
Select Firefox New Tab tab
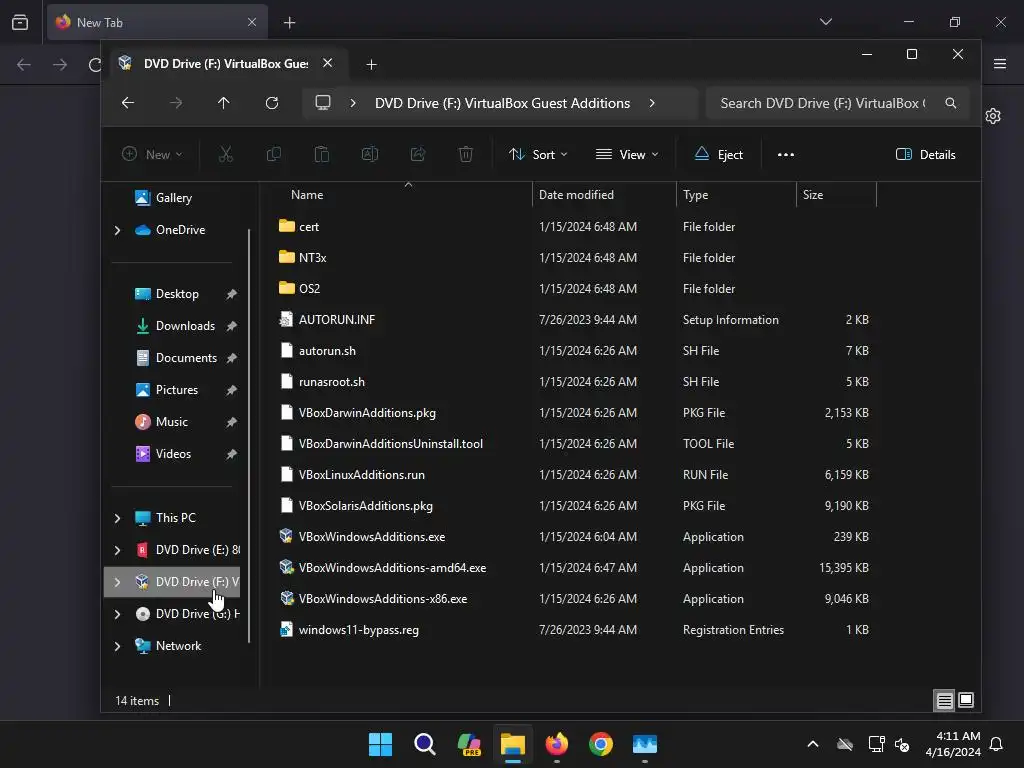[x=157, y=22]
